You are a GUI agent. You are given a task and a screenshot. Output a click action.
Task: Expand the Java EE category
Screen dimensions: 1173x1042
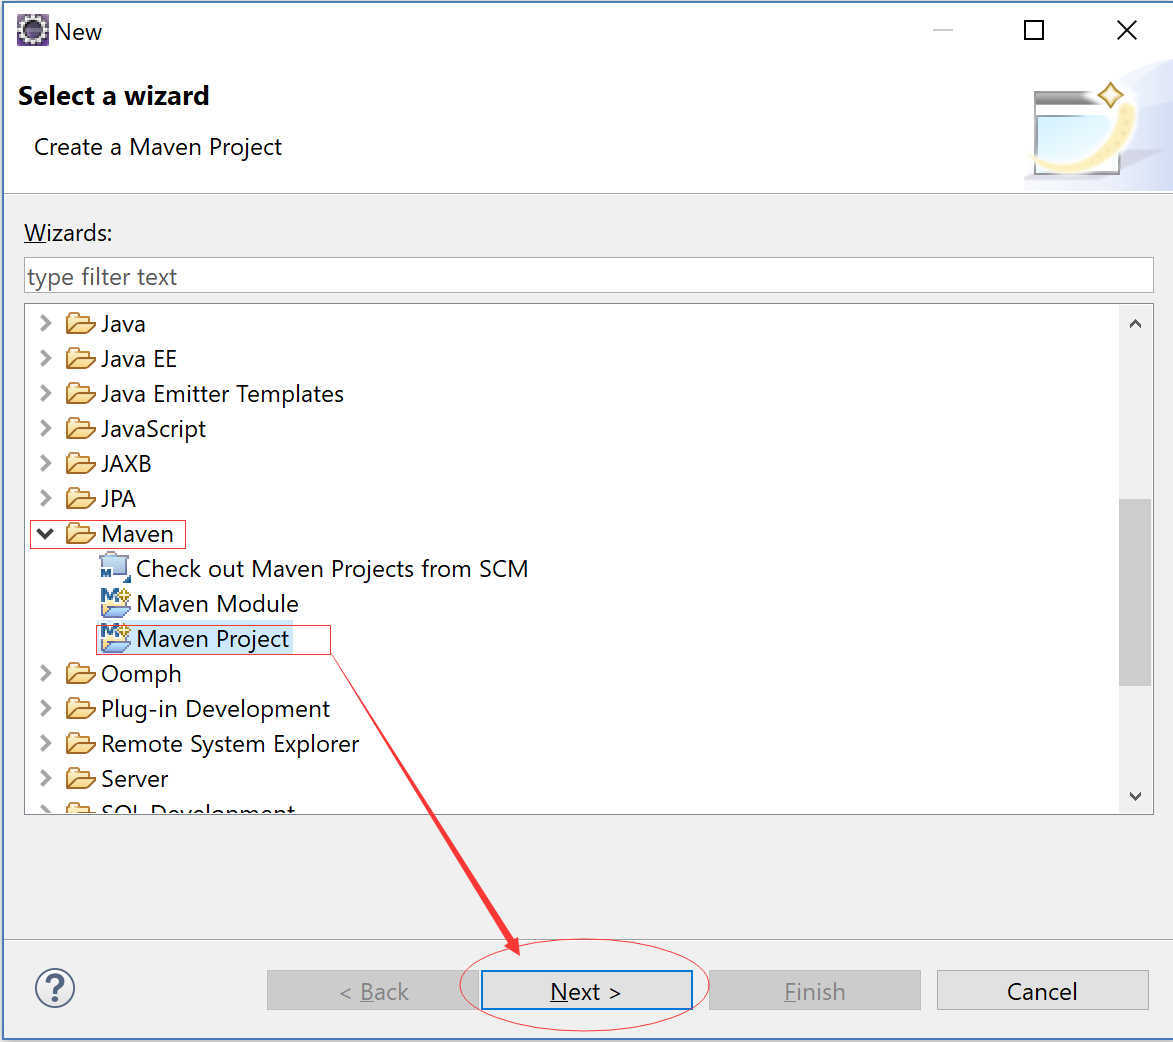46,358
